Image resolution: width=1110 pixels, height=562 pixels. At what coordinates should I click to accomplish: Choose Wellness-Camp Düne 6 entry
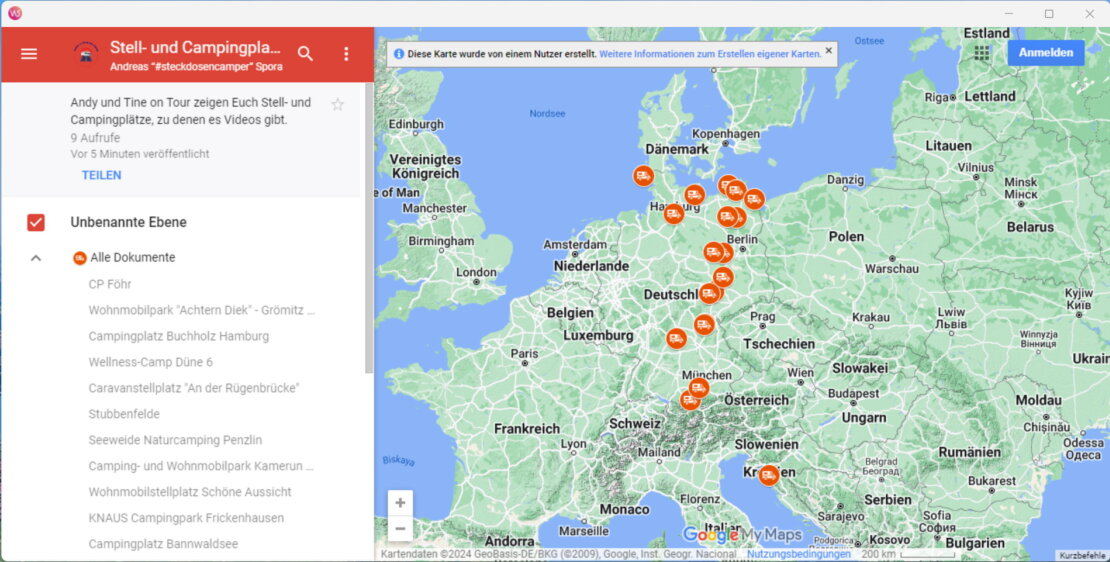(150, 362)
